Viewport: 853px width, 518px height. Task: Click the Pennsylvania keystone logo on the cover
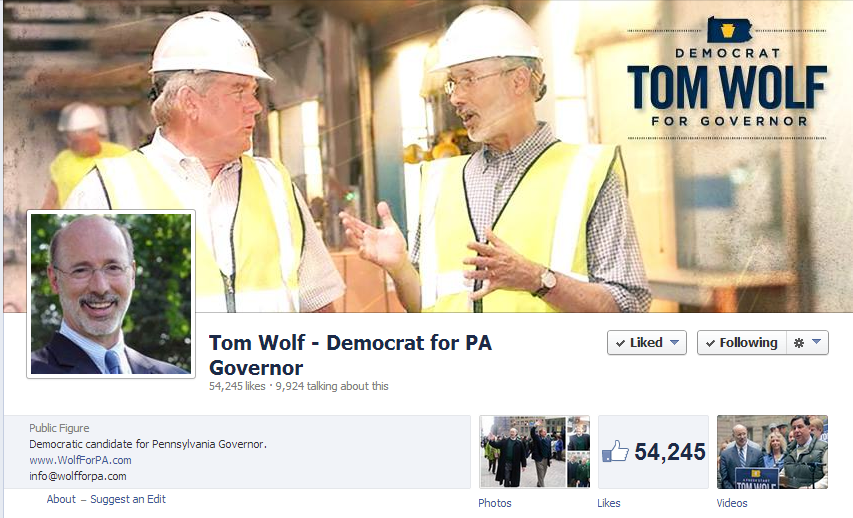[x=729, y=29]
